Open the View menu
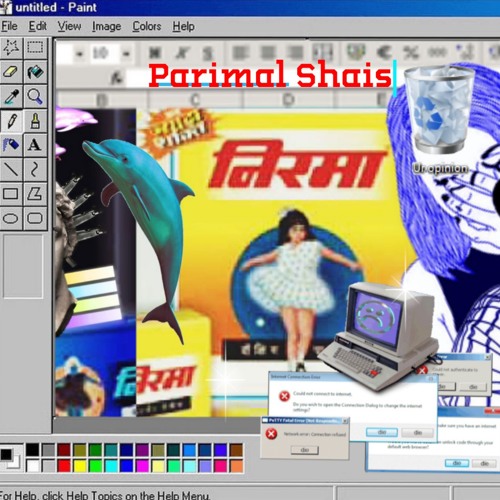The height and width of the screenshot is (500, 500). point(69,26)
